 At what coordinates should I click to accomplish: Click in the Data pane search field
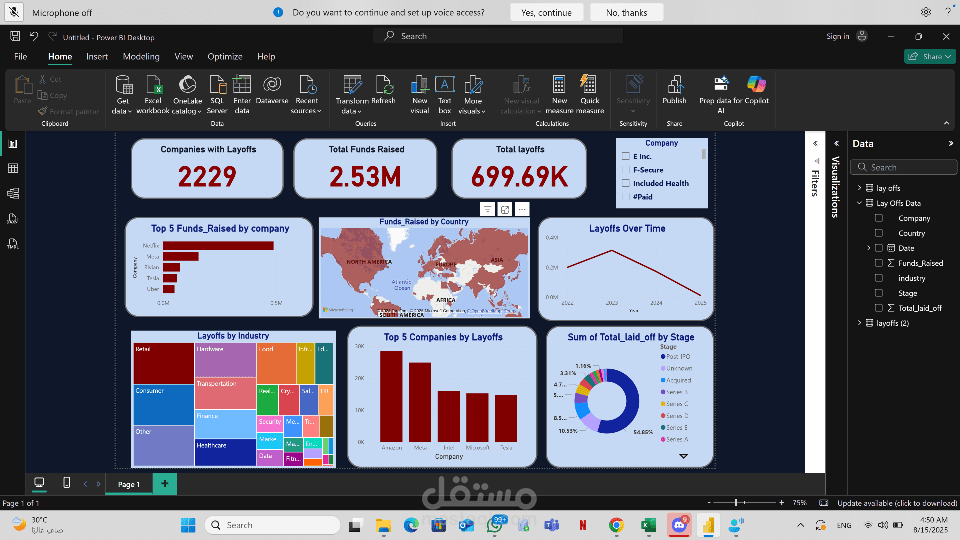[904, 167]
